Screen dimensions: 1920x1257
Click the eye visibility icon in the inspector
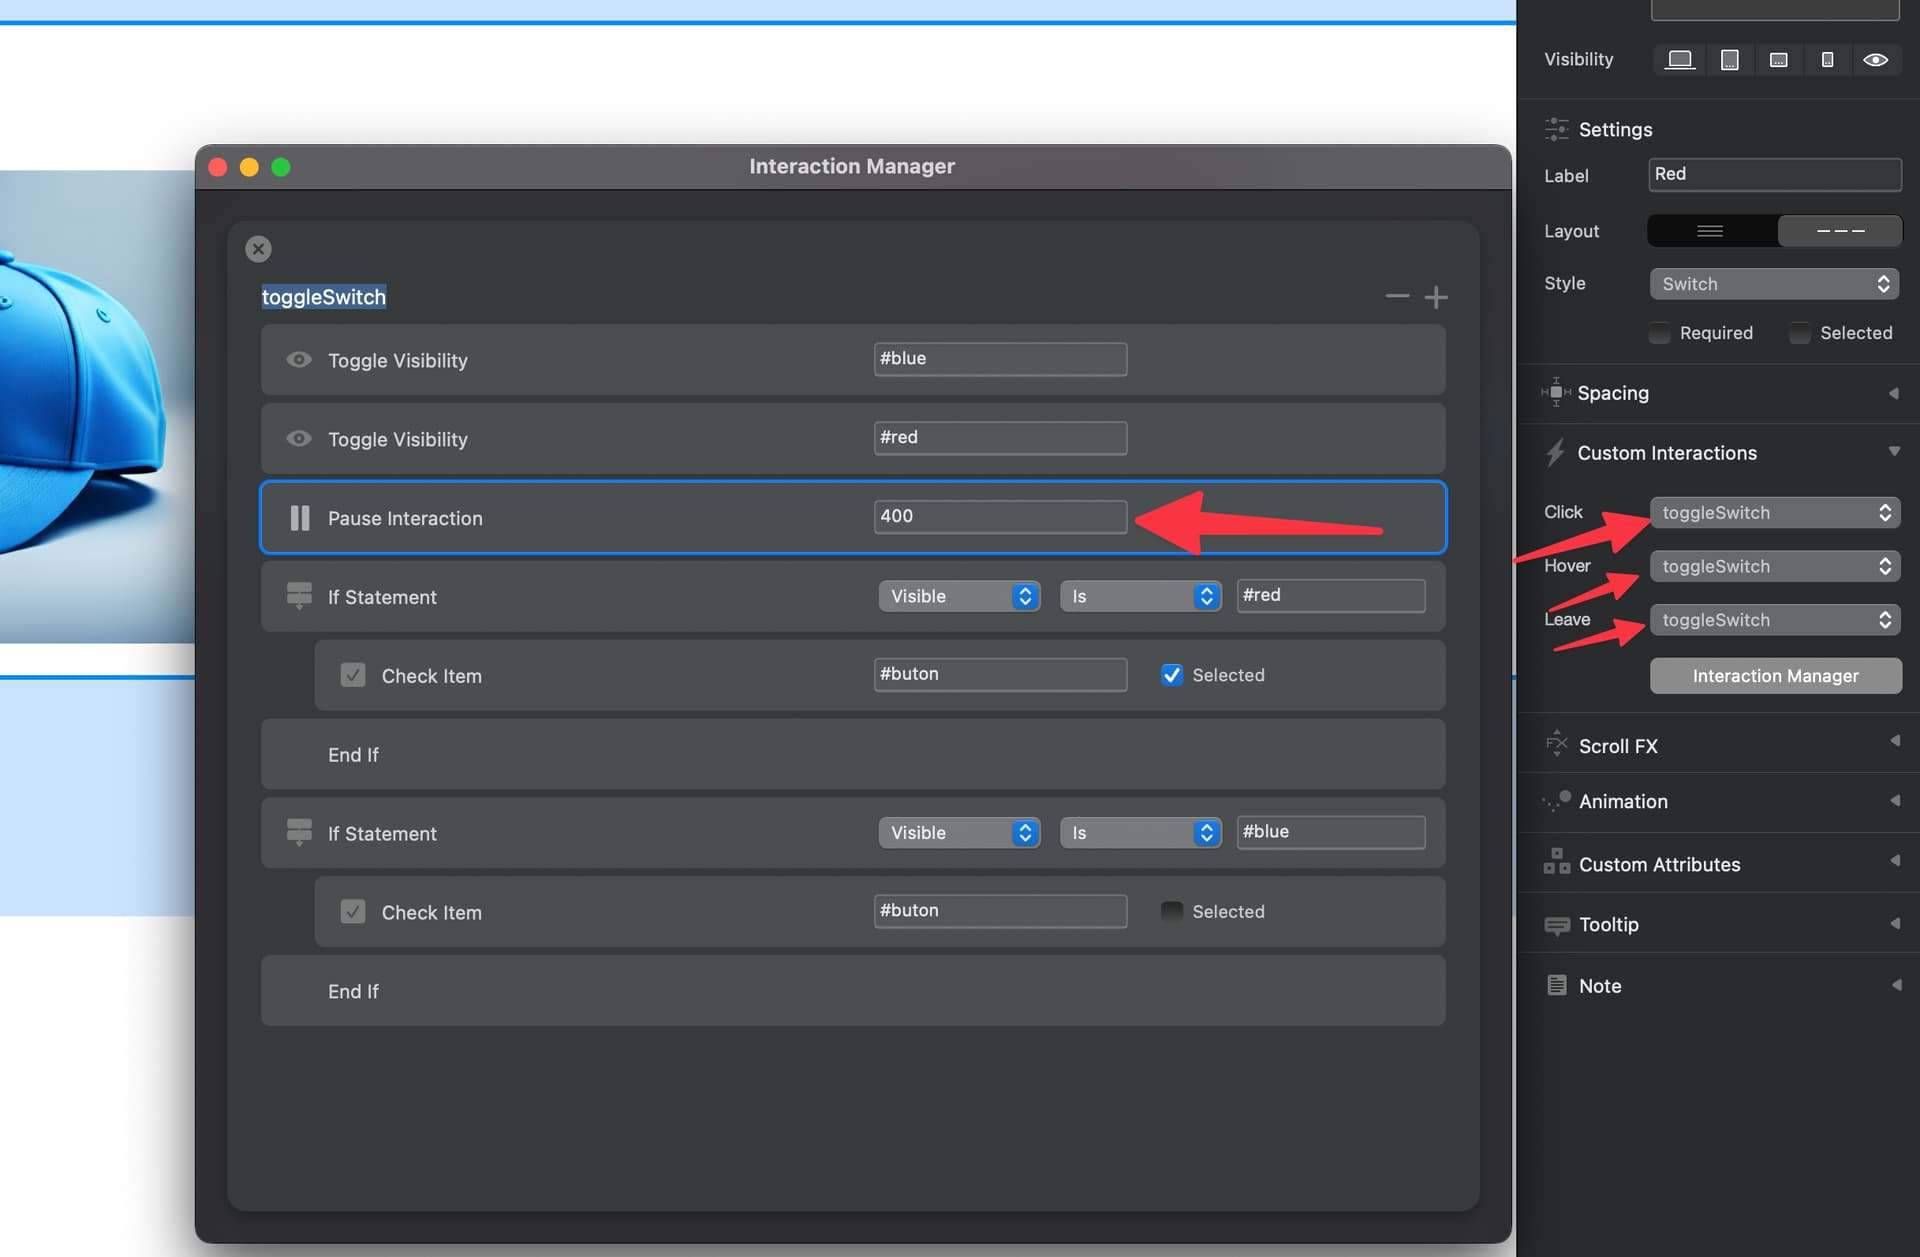1875,60
